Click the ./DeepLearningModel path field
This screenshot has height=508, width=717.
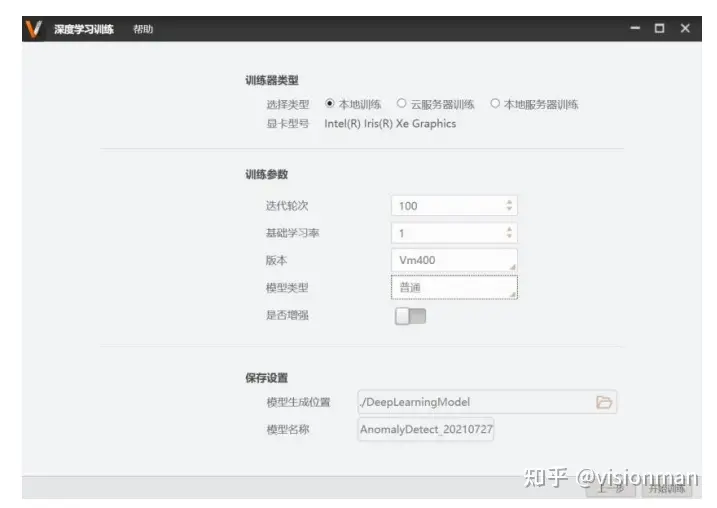pyautogui.click(x=487, y=402)
